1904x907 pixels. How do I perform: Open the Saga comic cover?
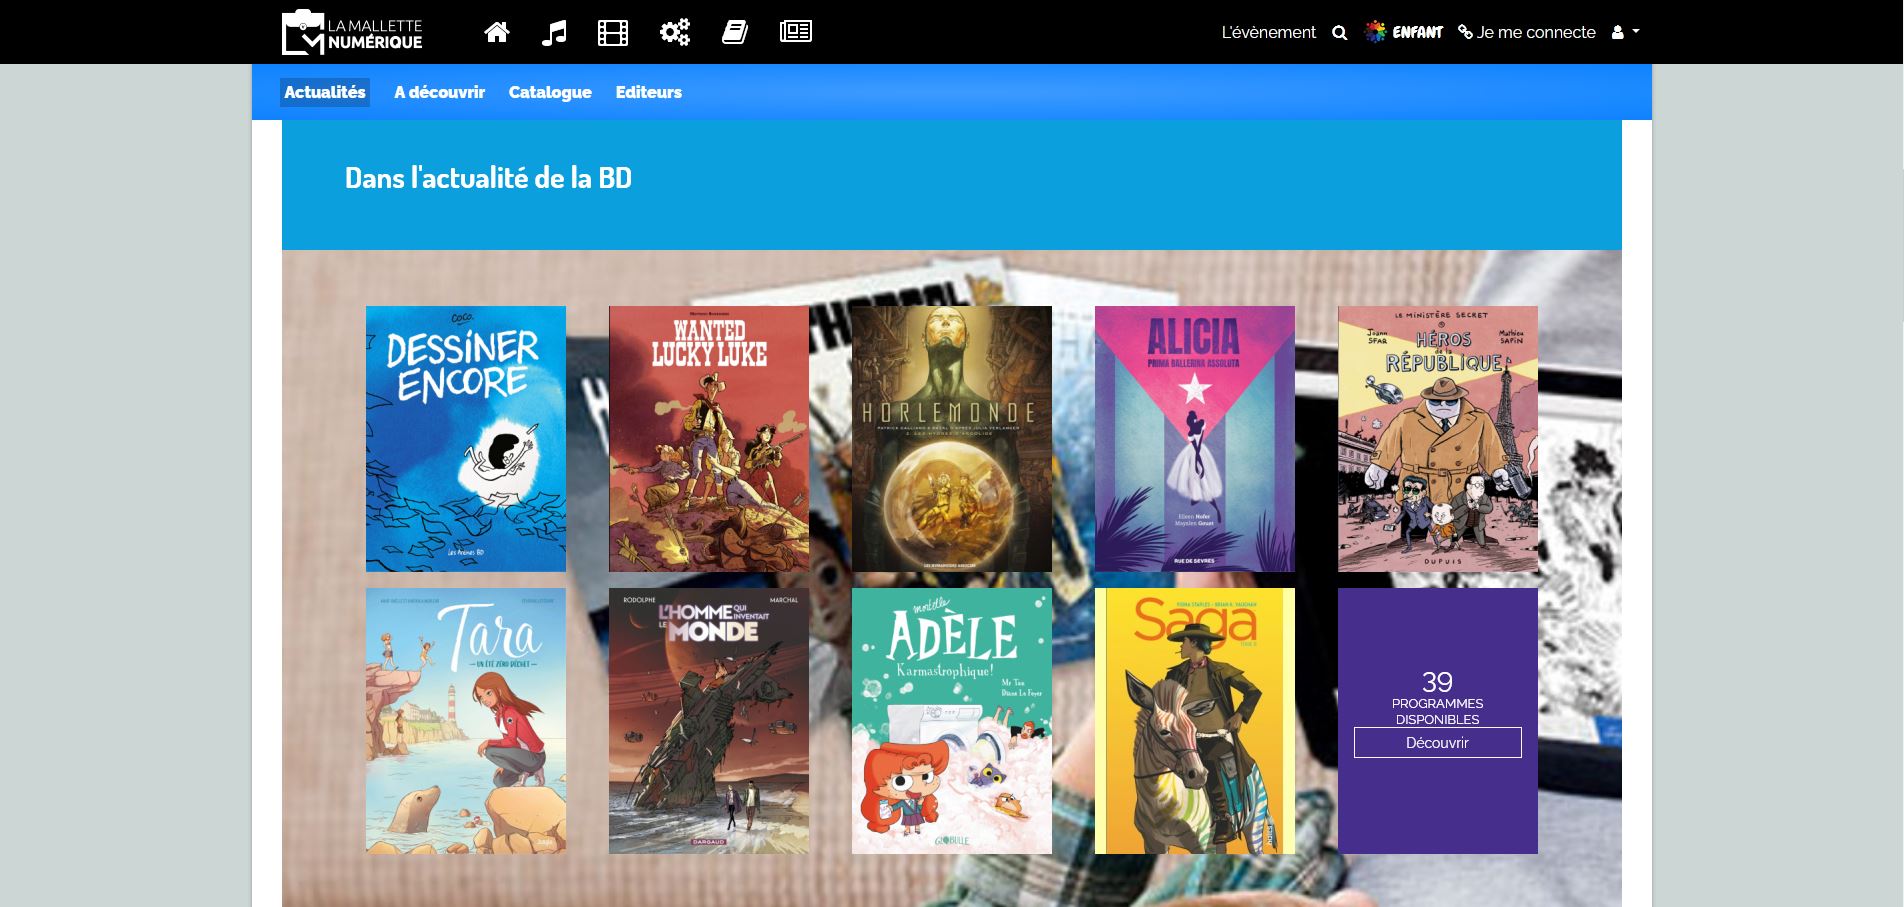[x=1195, y=721]
